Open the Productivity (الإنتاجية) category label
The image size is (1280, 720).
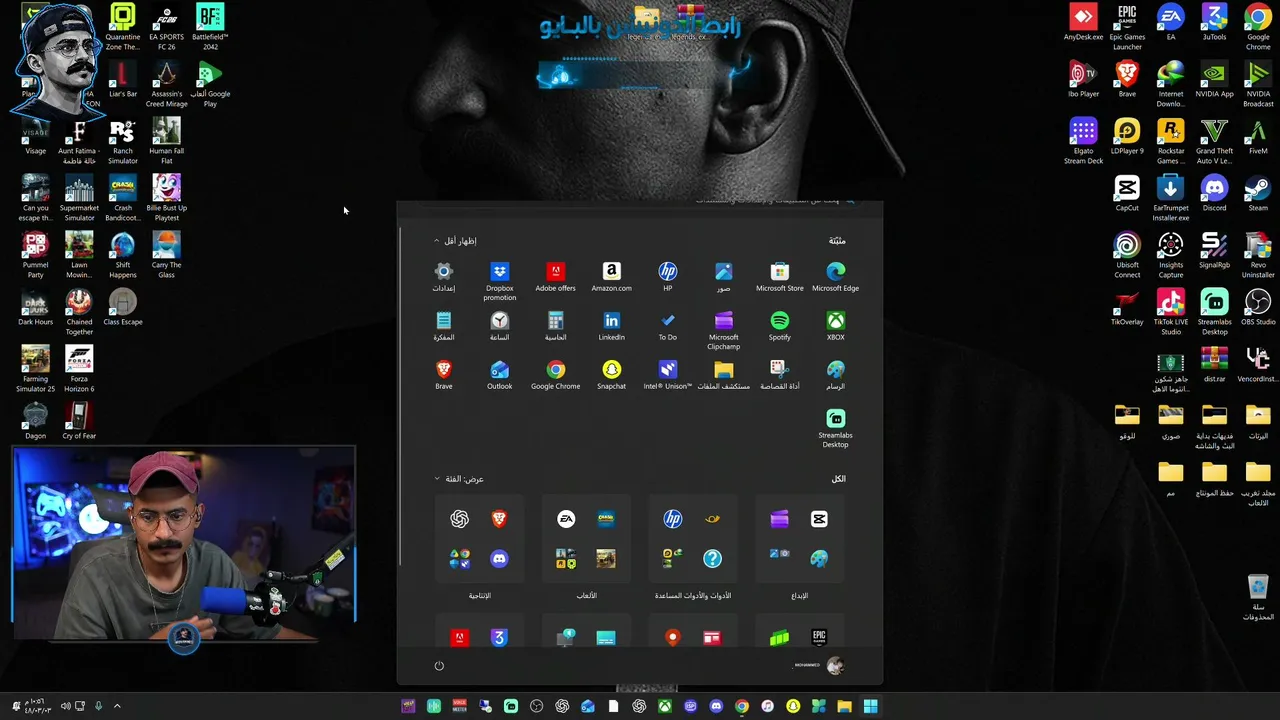[480, 596]
